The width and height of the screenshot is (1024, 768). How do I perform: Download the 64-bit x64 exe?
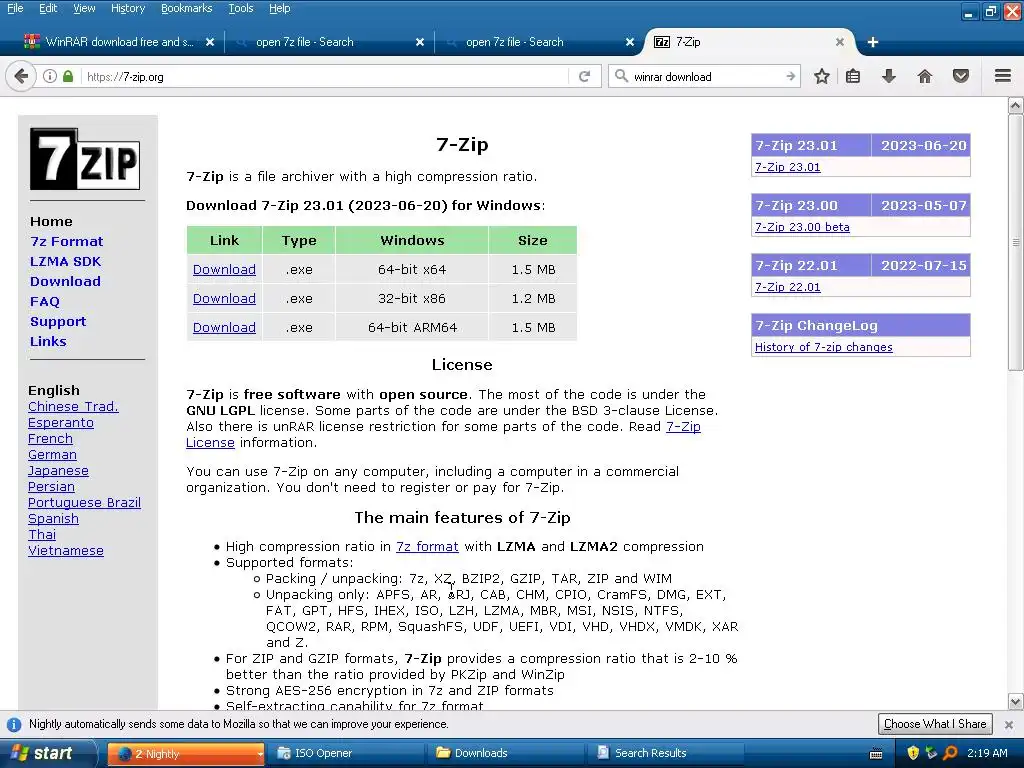(x=224, y=270)
